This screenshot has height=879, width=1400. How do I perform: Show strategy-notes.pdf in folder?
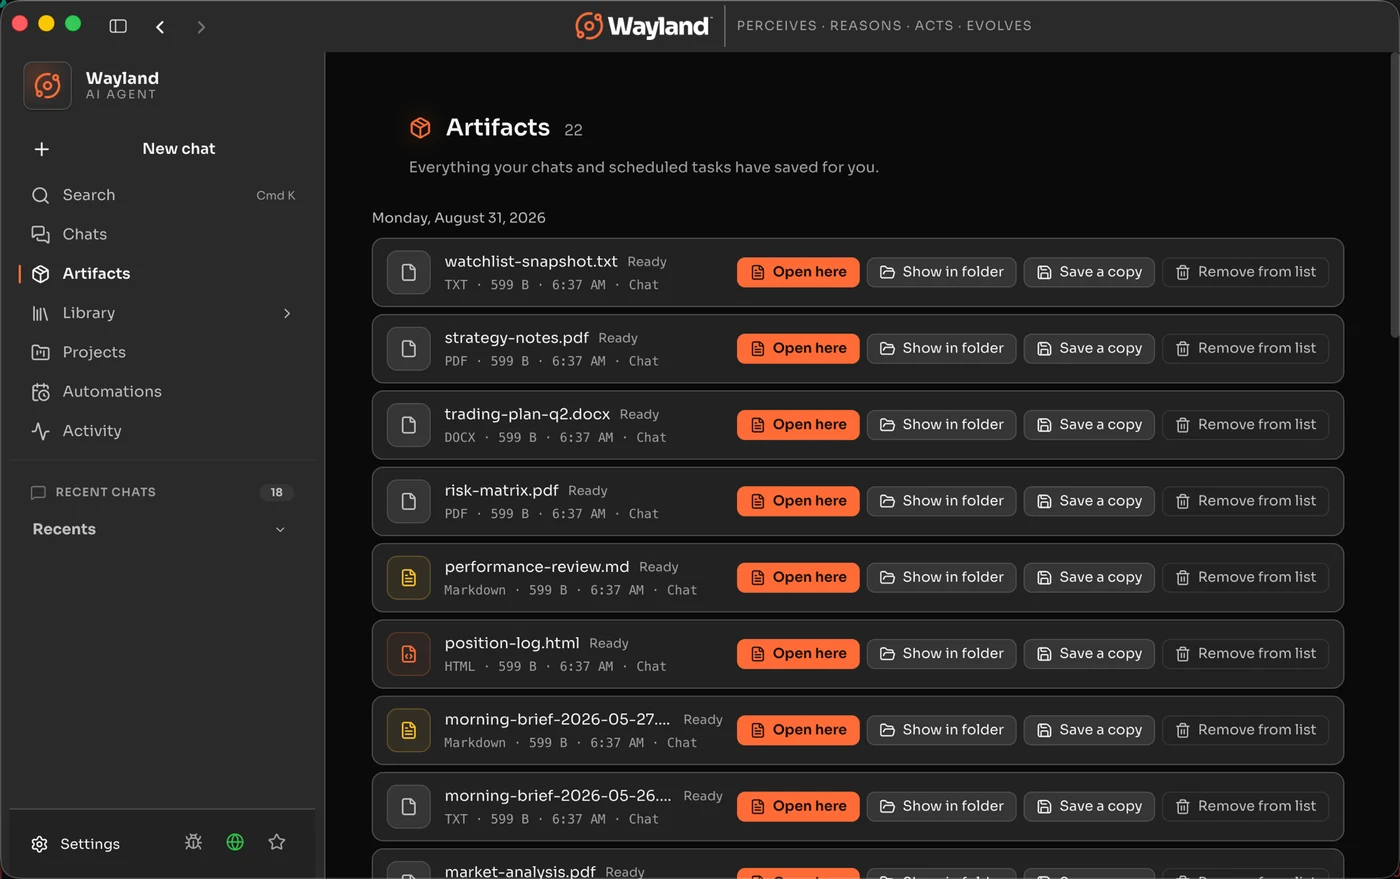point(941,348)
